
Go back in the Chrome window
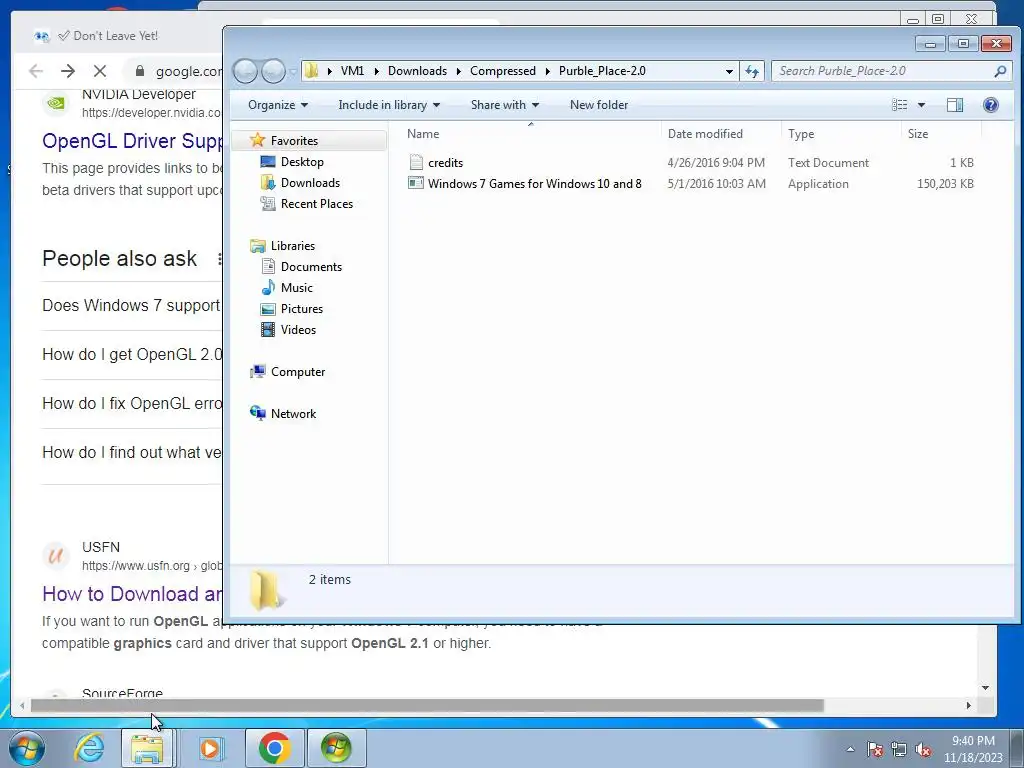pos(36,71)
